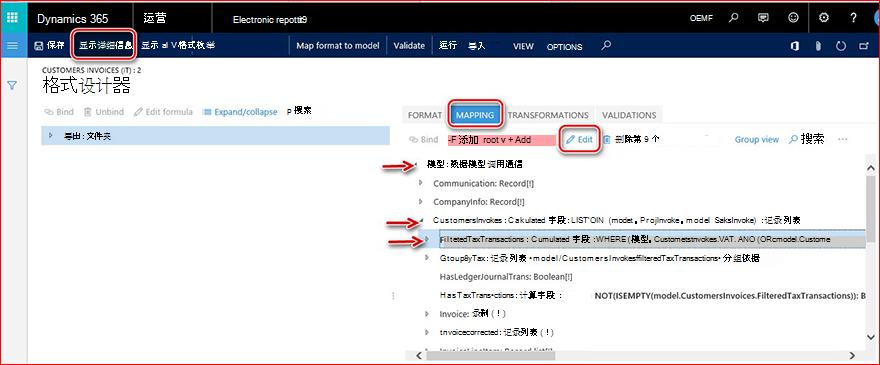Collapse CustomersInvokes node
Screen dimensions: 880x365
pos(421,220)
